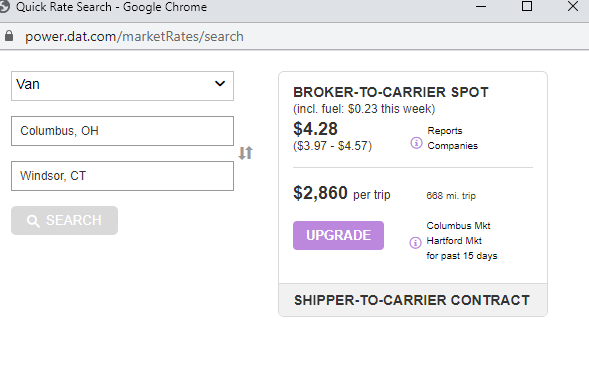Click the magnifier icon on Search button

33,221
